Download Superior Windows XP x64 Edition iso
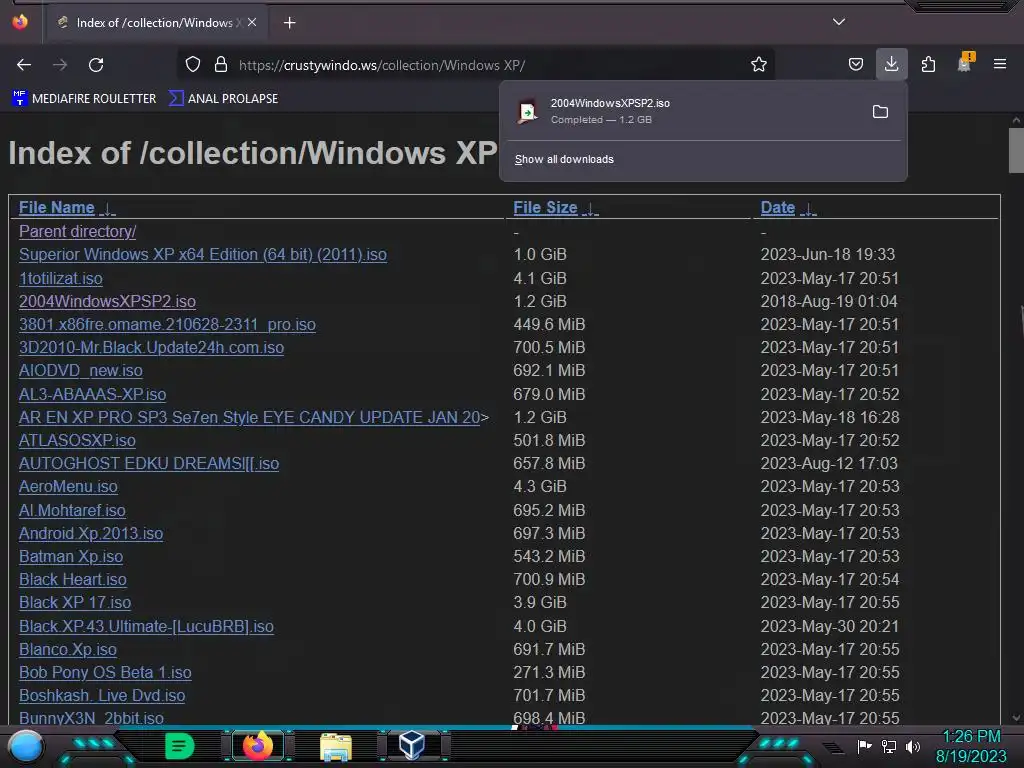The image size is (1024, 768). pyautogui.click(x=203, y=255)
